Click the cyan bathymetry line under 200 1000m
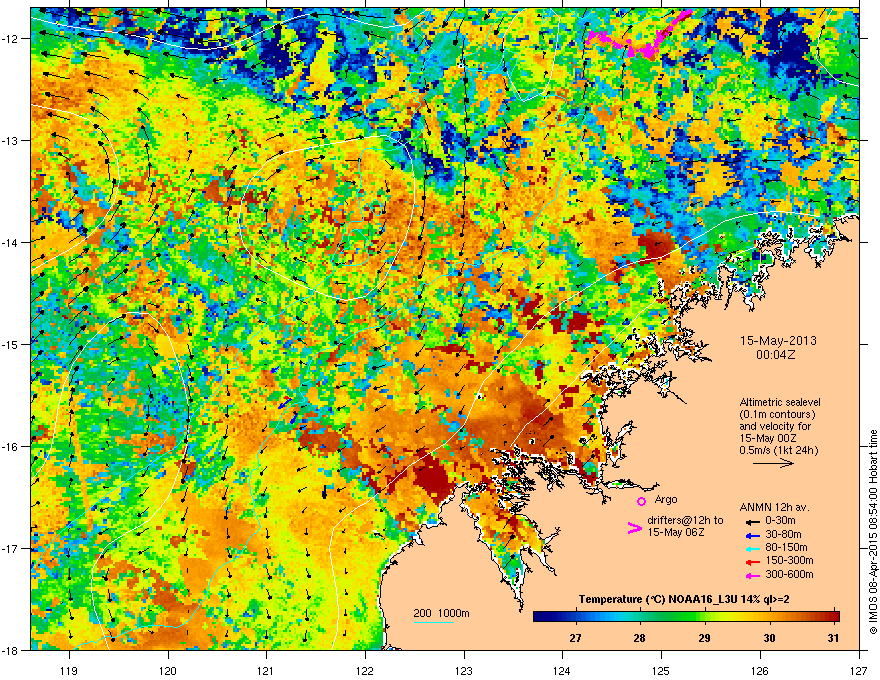This screenshot has height=680, width=880. coord(434,622)
